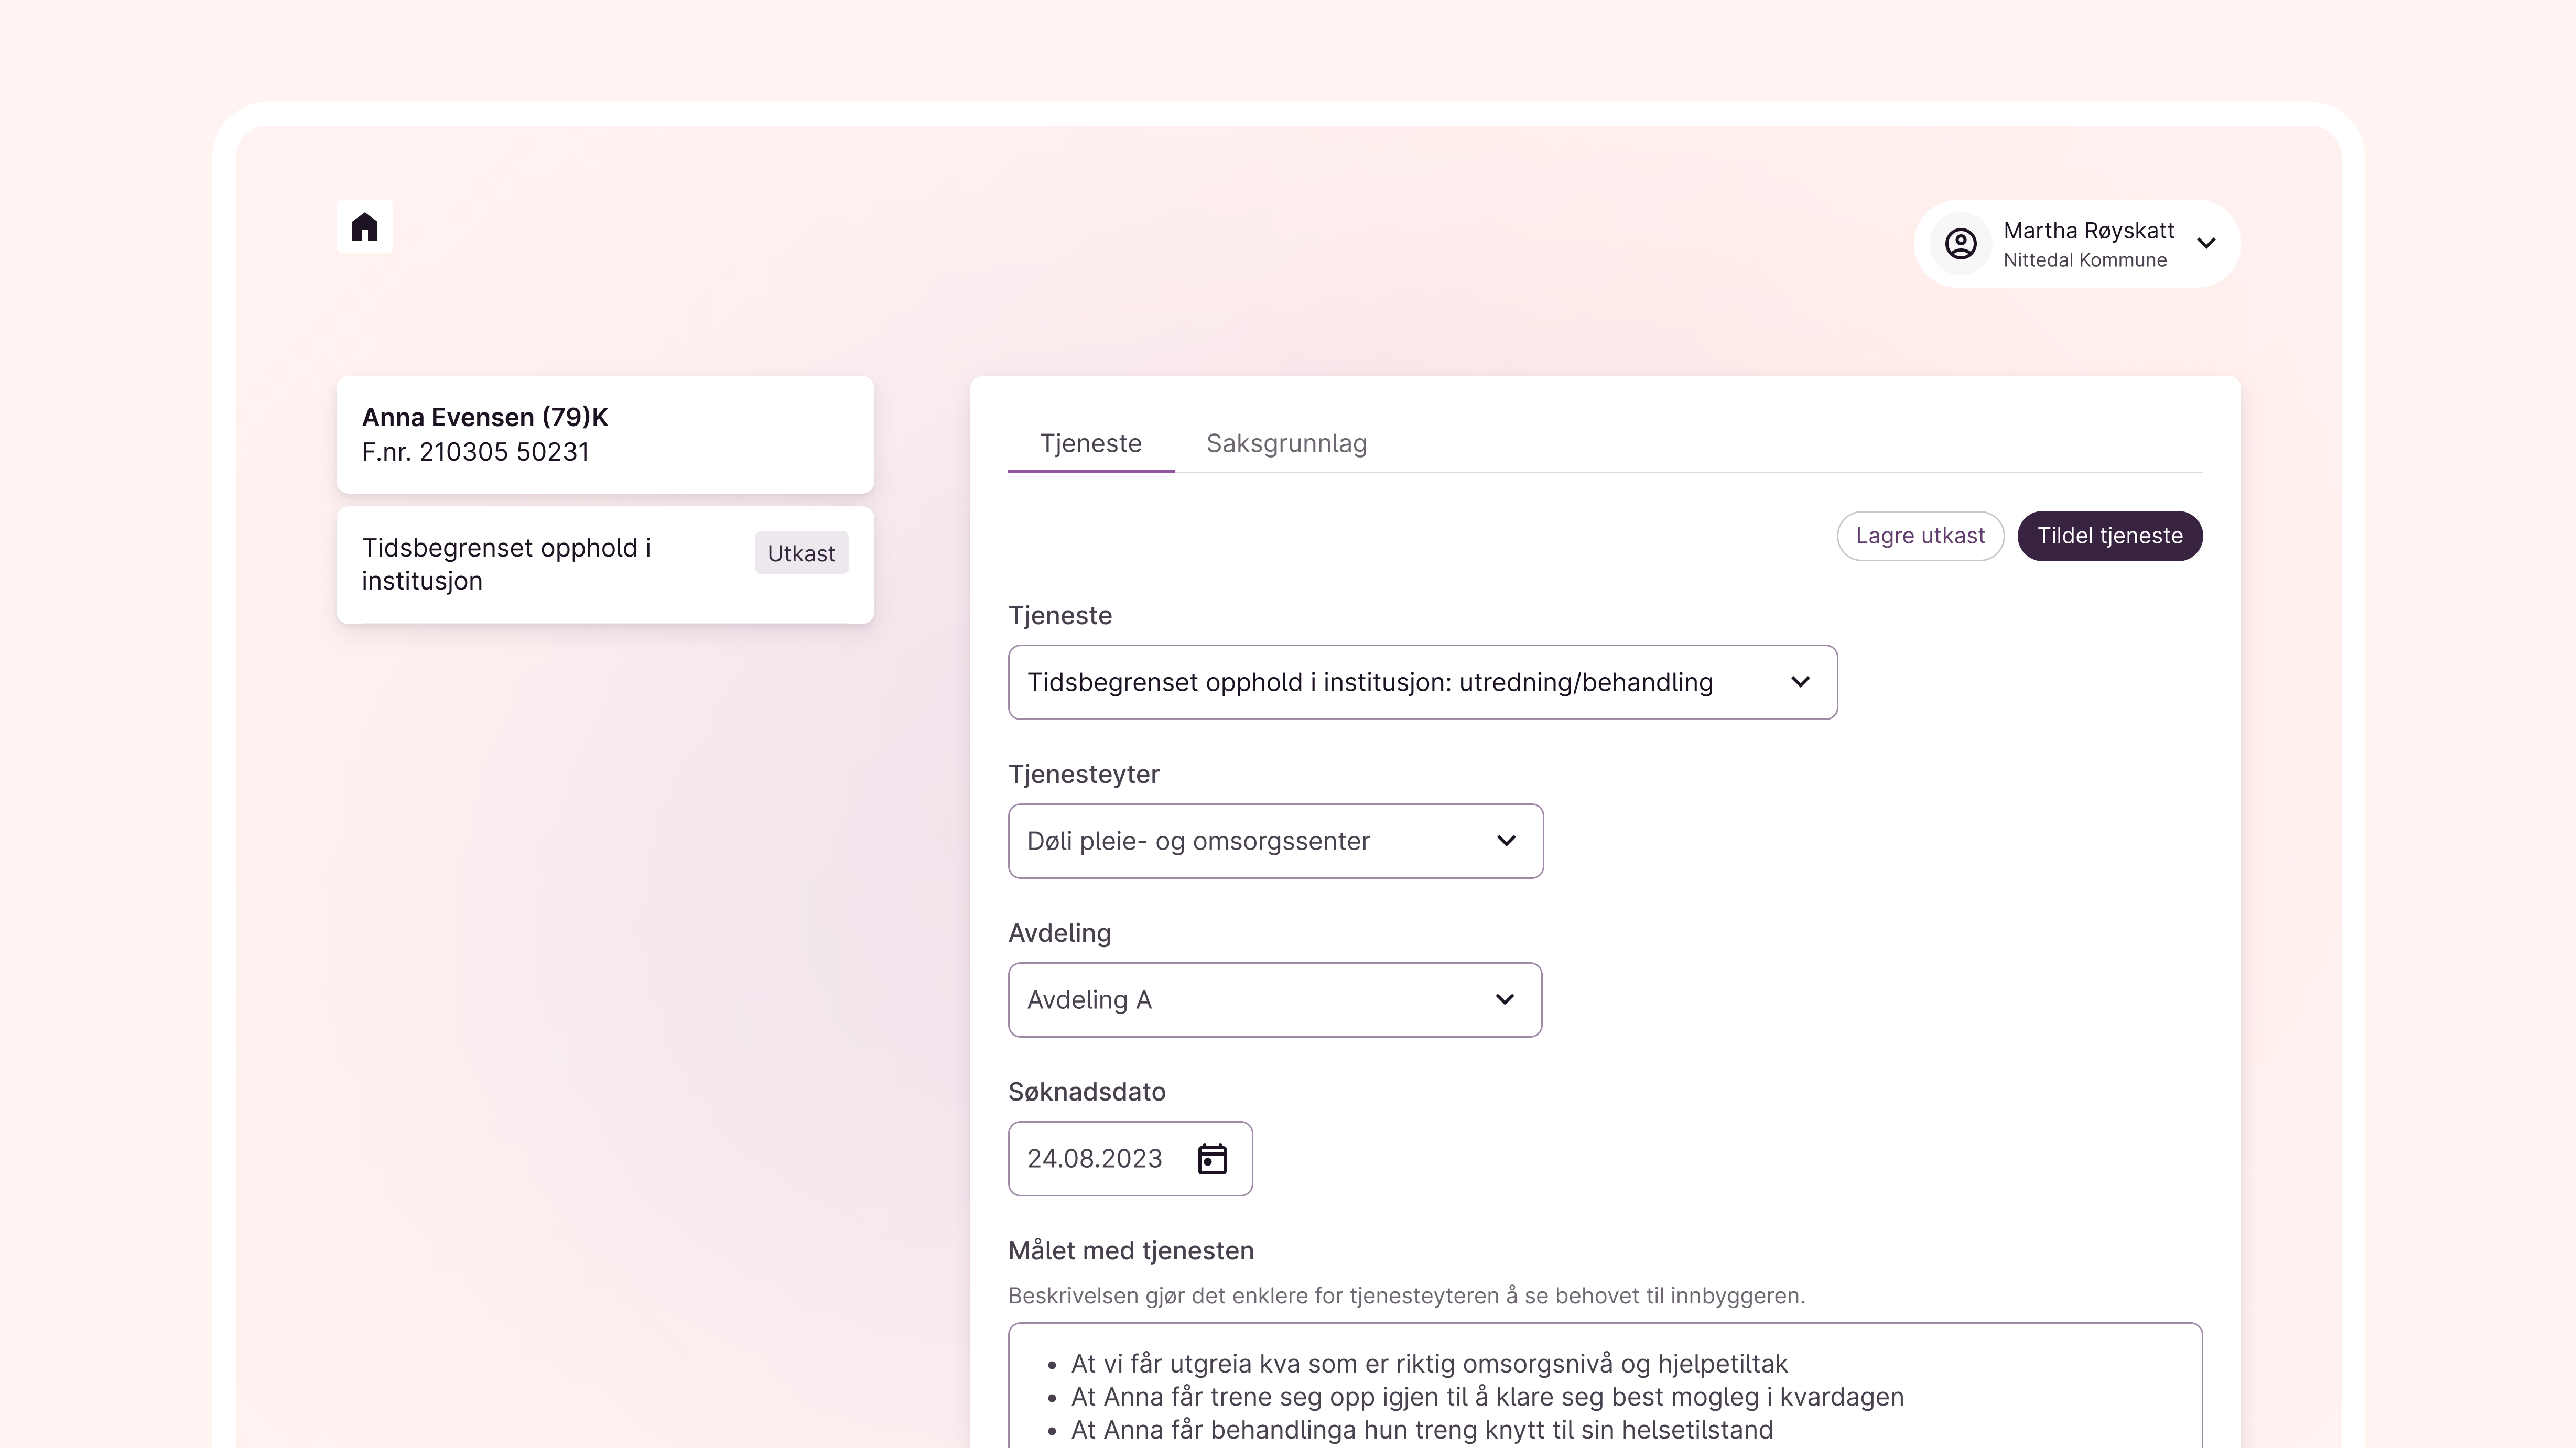2576x1448 pixels.
Task: Open the Avdeling dropdown
Action: coord(1274,1000)
